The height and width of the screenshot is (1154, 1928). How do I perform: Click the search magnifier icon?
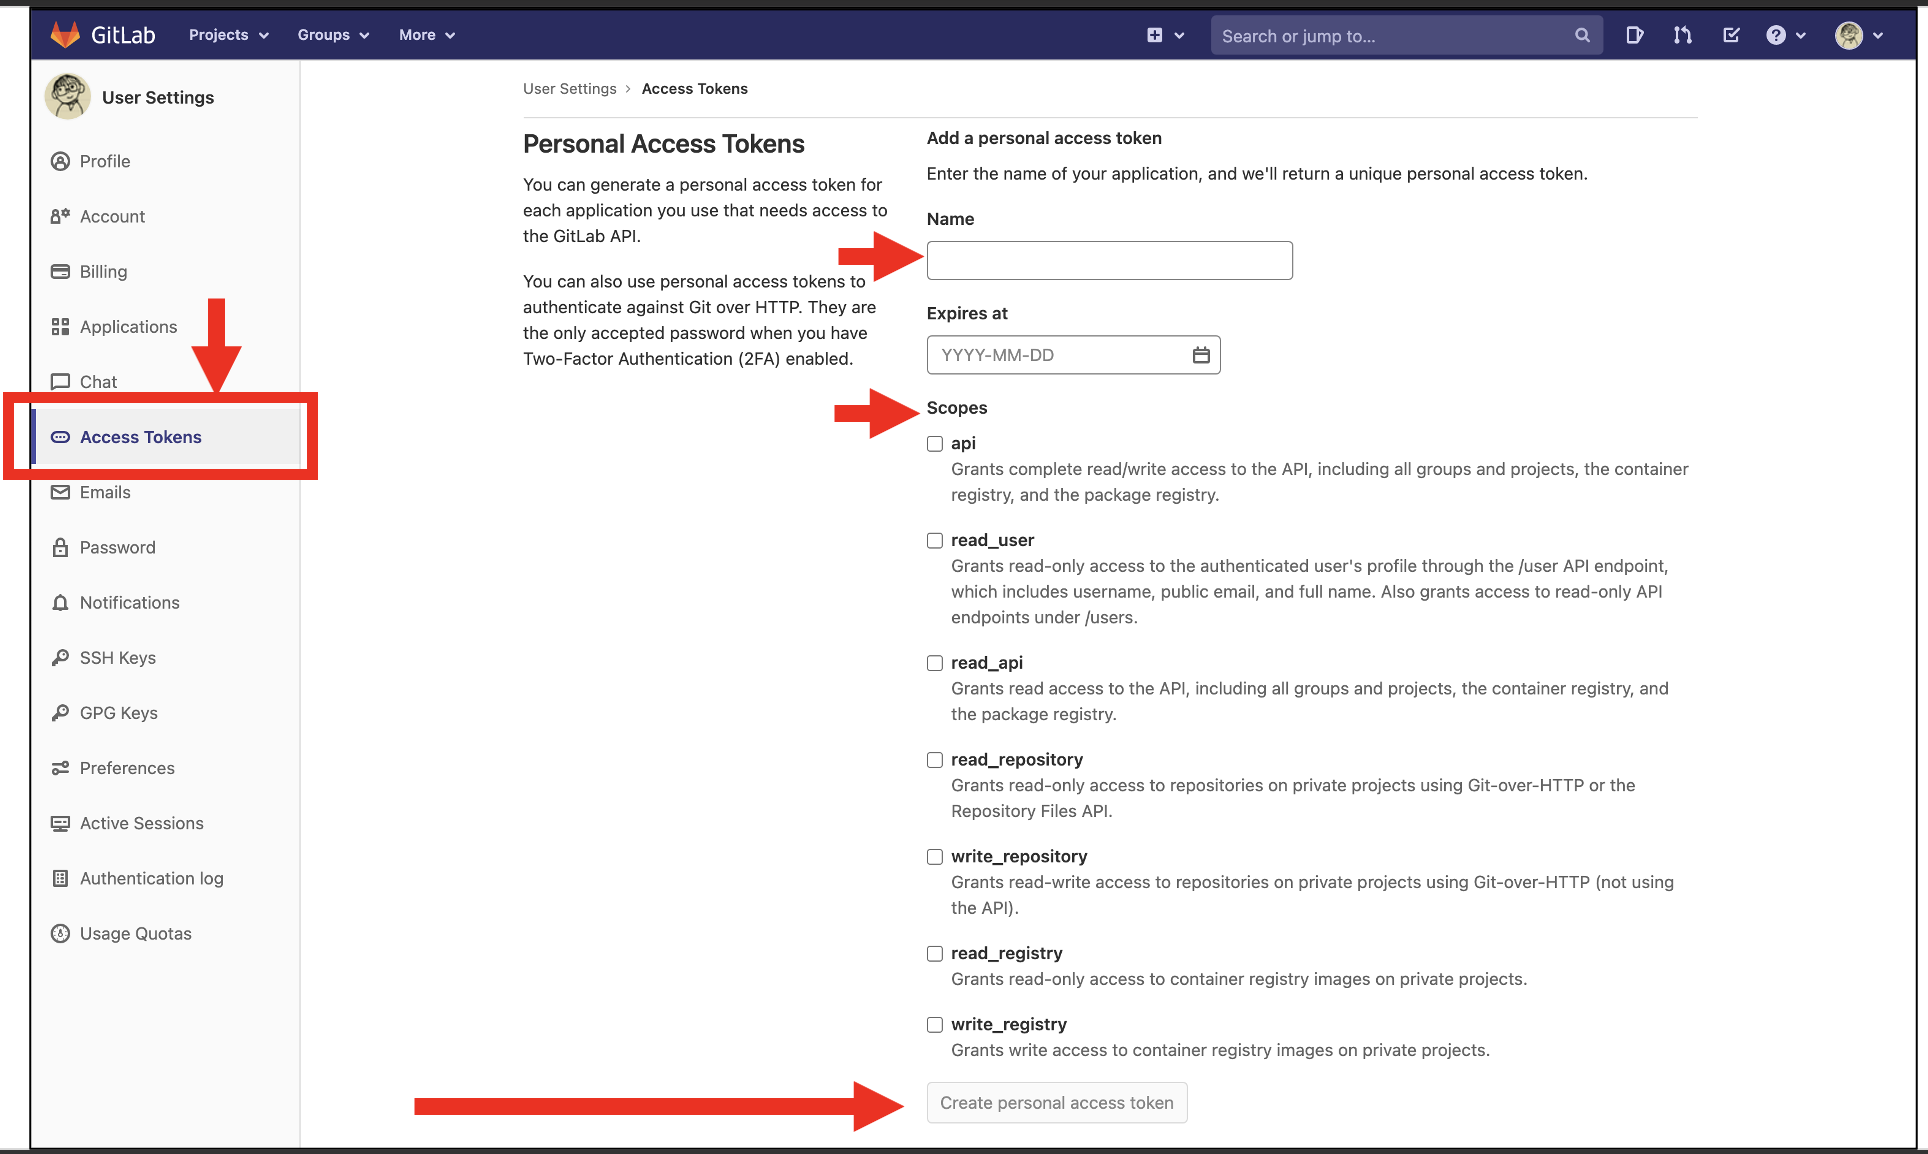coord(1582,35)
